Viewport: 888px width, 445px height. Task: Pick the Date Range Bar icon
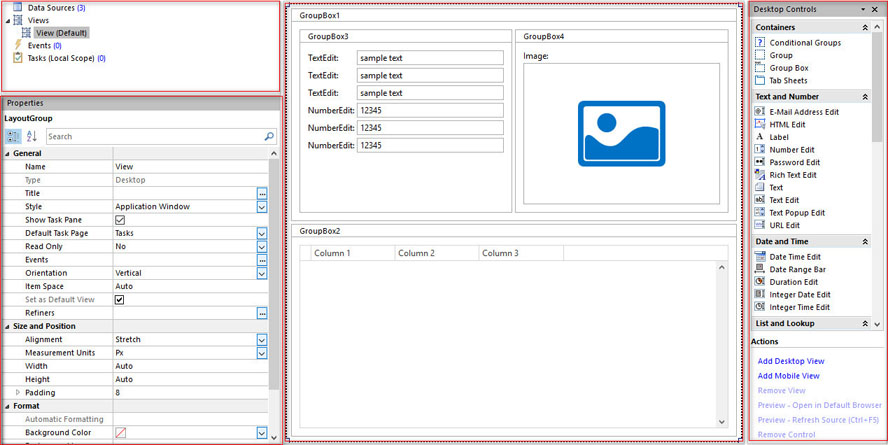tap(760, 269)
